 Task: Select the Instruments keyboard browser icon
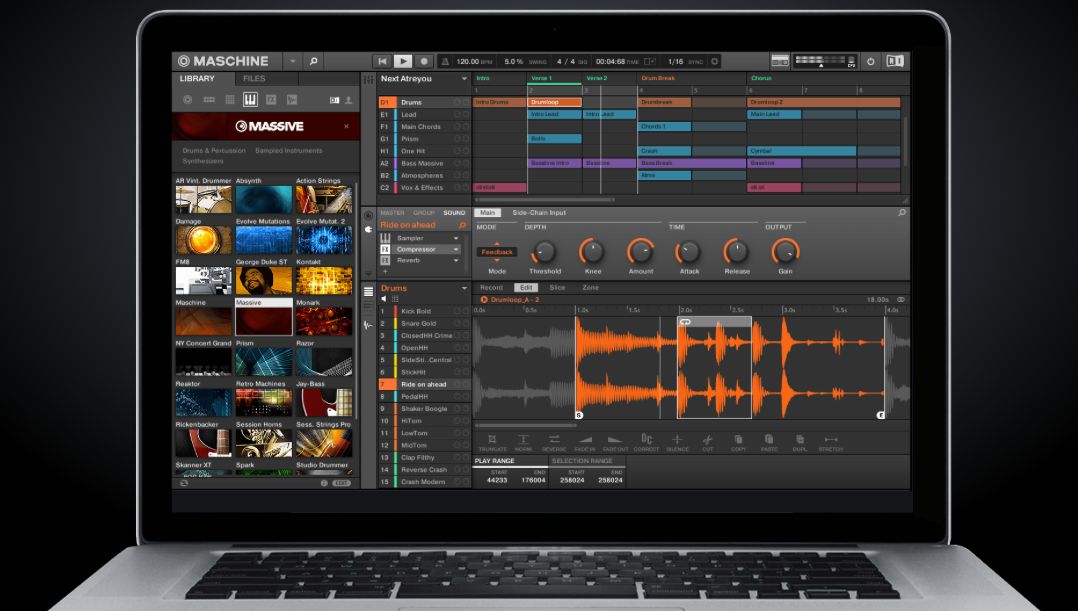click(x=250, y=100)
